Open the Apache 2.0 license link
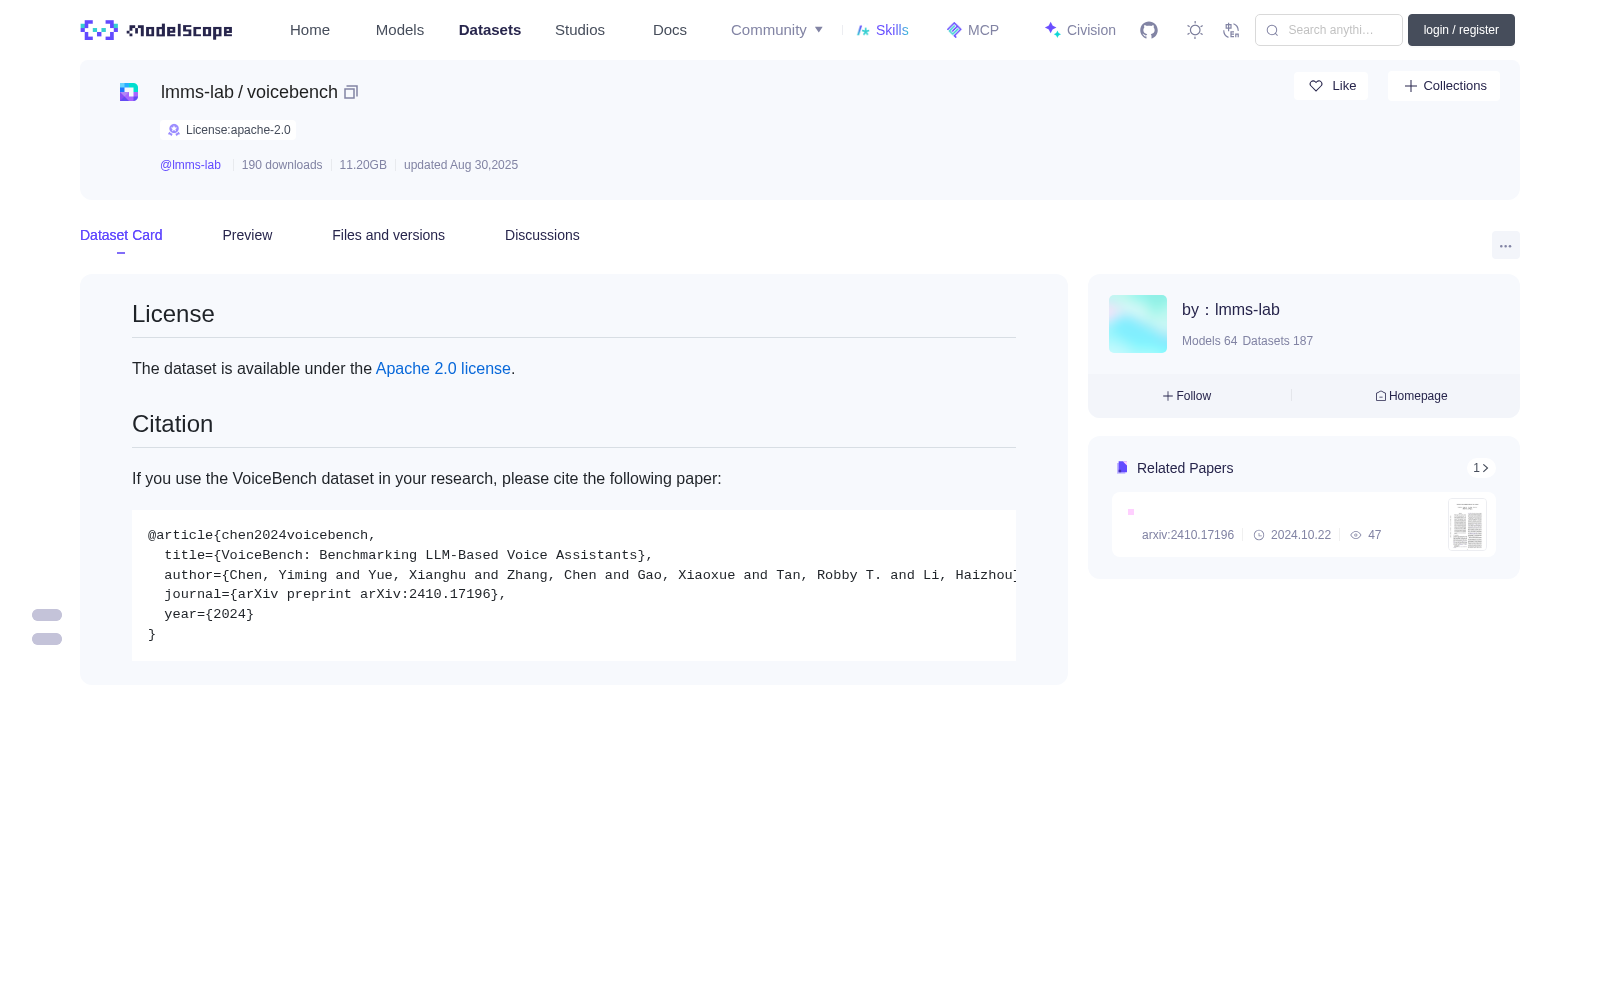This screenshot has height=1000, width=1600. click(443, 369)
